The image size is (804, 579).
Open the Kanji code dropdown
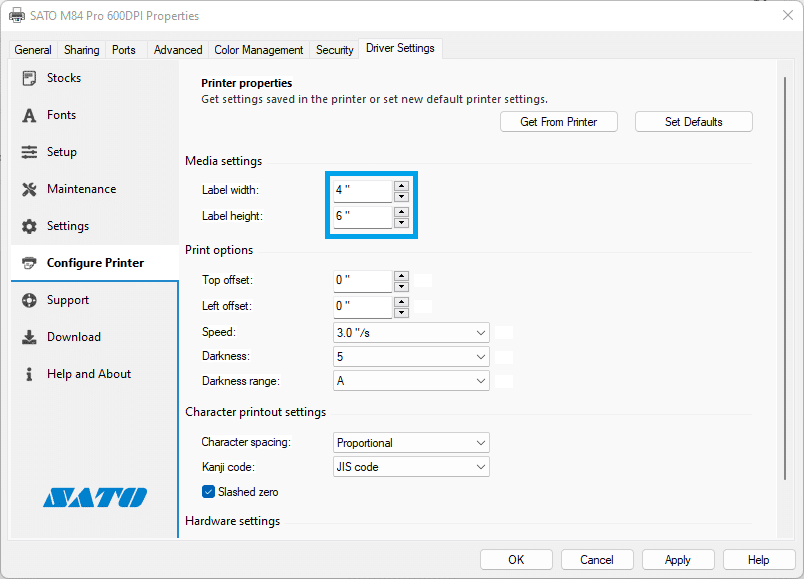pos(411,467)
